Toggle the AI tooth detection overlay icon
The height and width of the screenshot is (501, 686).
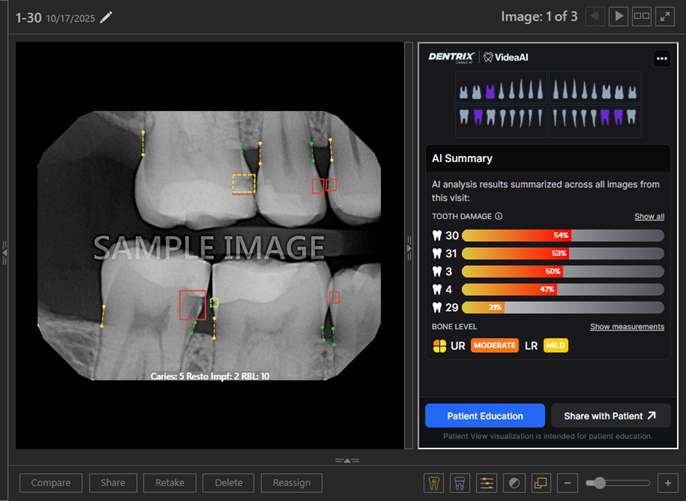[435, 483]
